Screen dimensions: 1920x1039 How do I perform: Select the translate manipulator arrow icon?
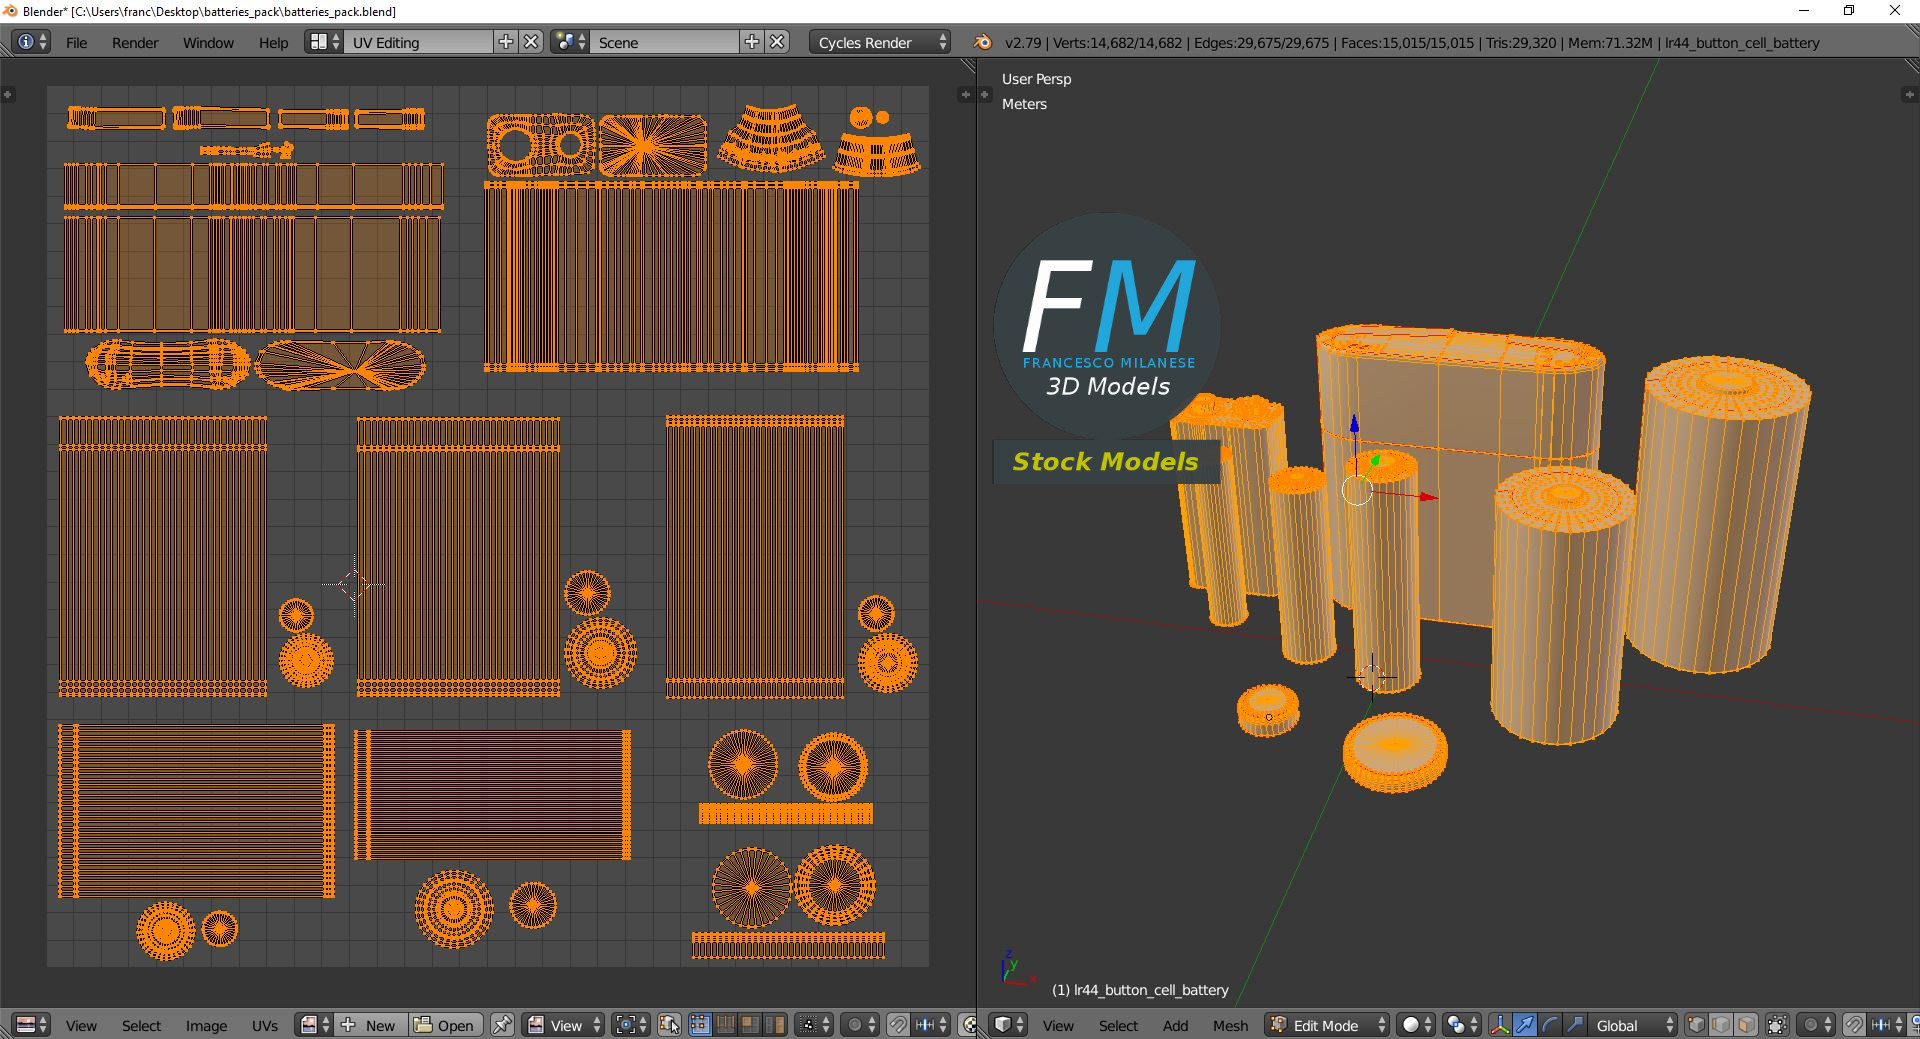click(x=1524, y=1025)
